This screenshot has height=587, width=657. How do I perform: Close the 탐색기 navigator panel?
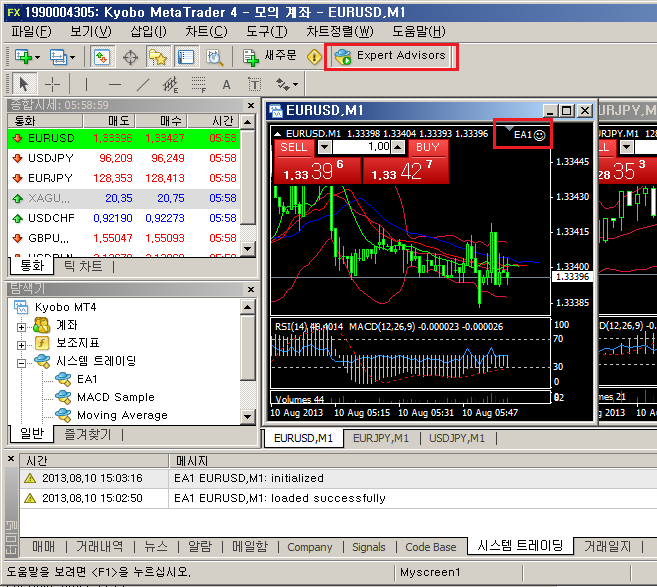click(x=251, y=289)
